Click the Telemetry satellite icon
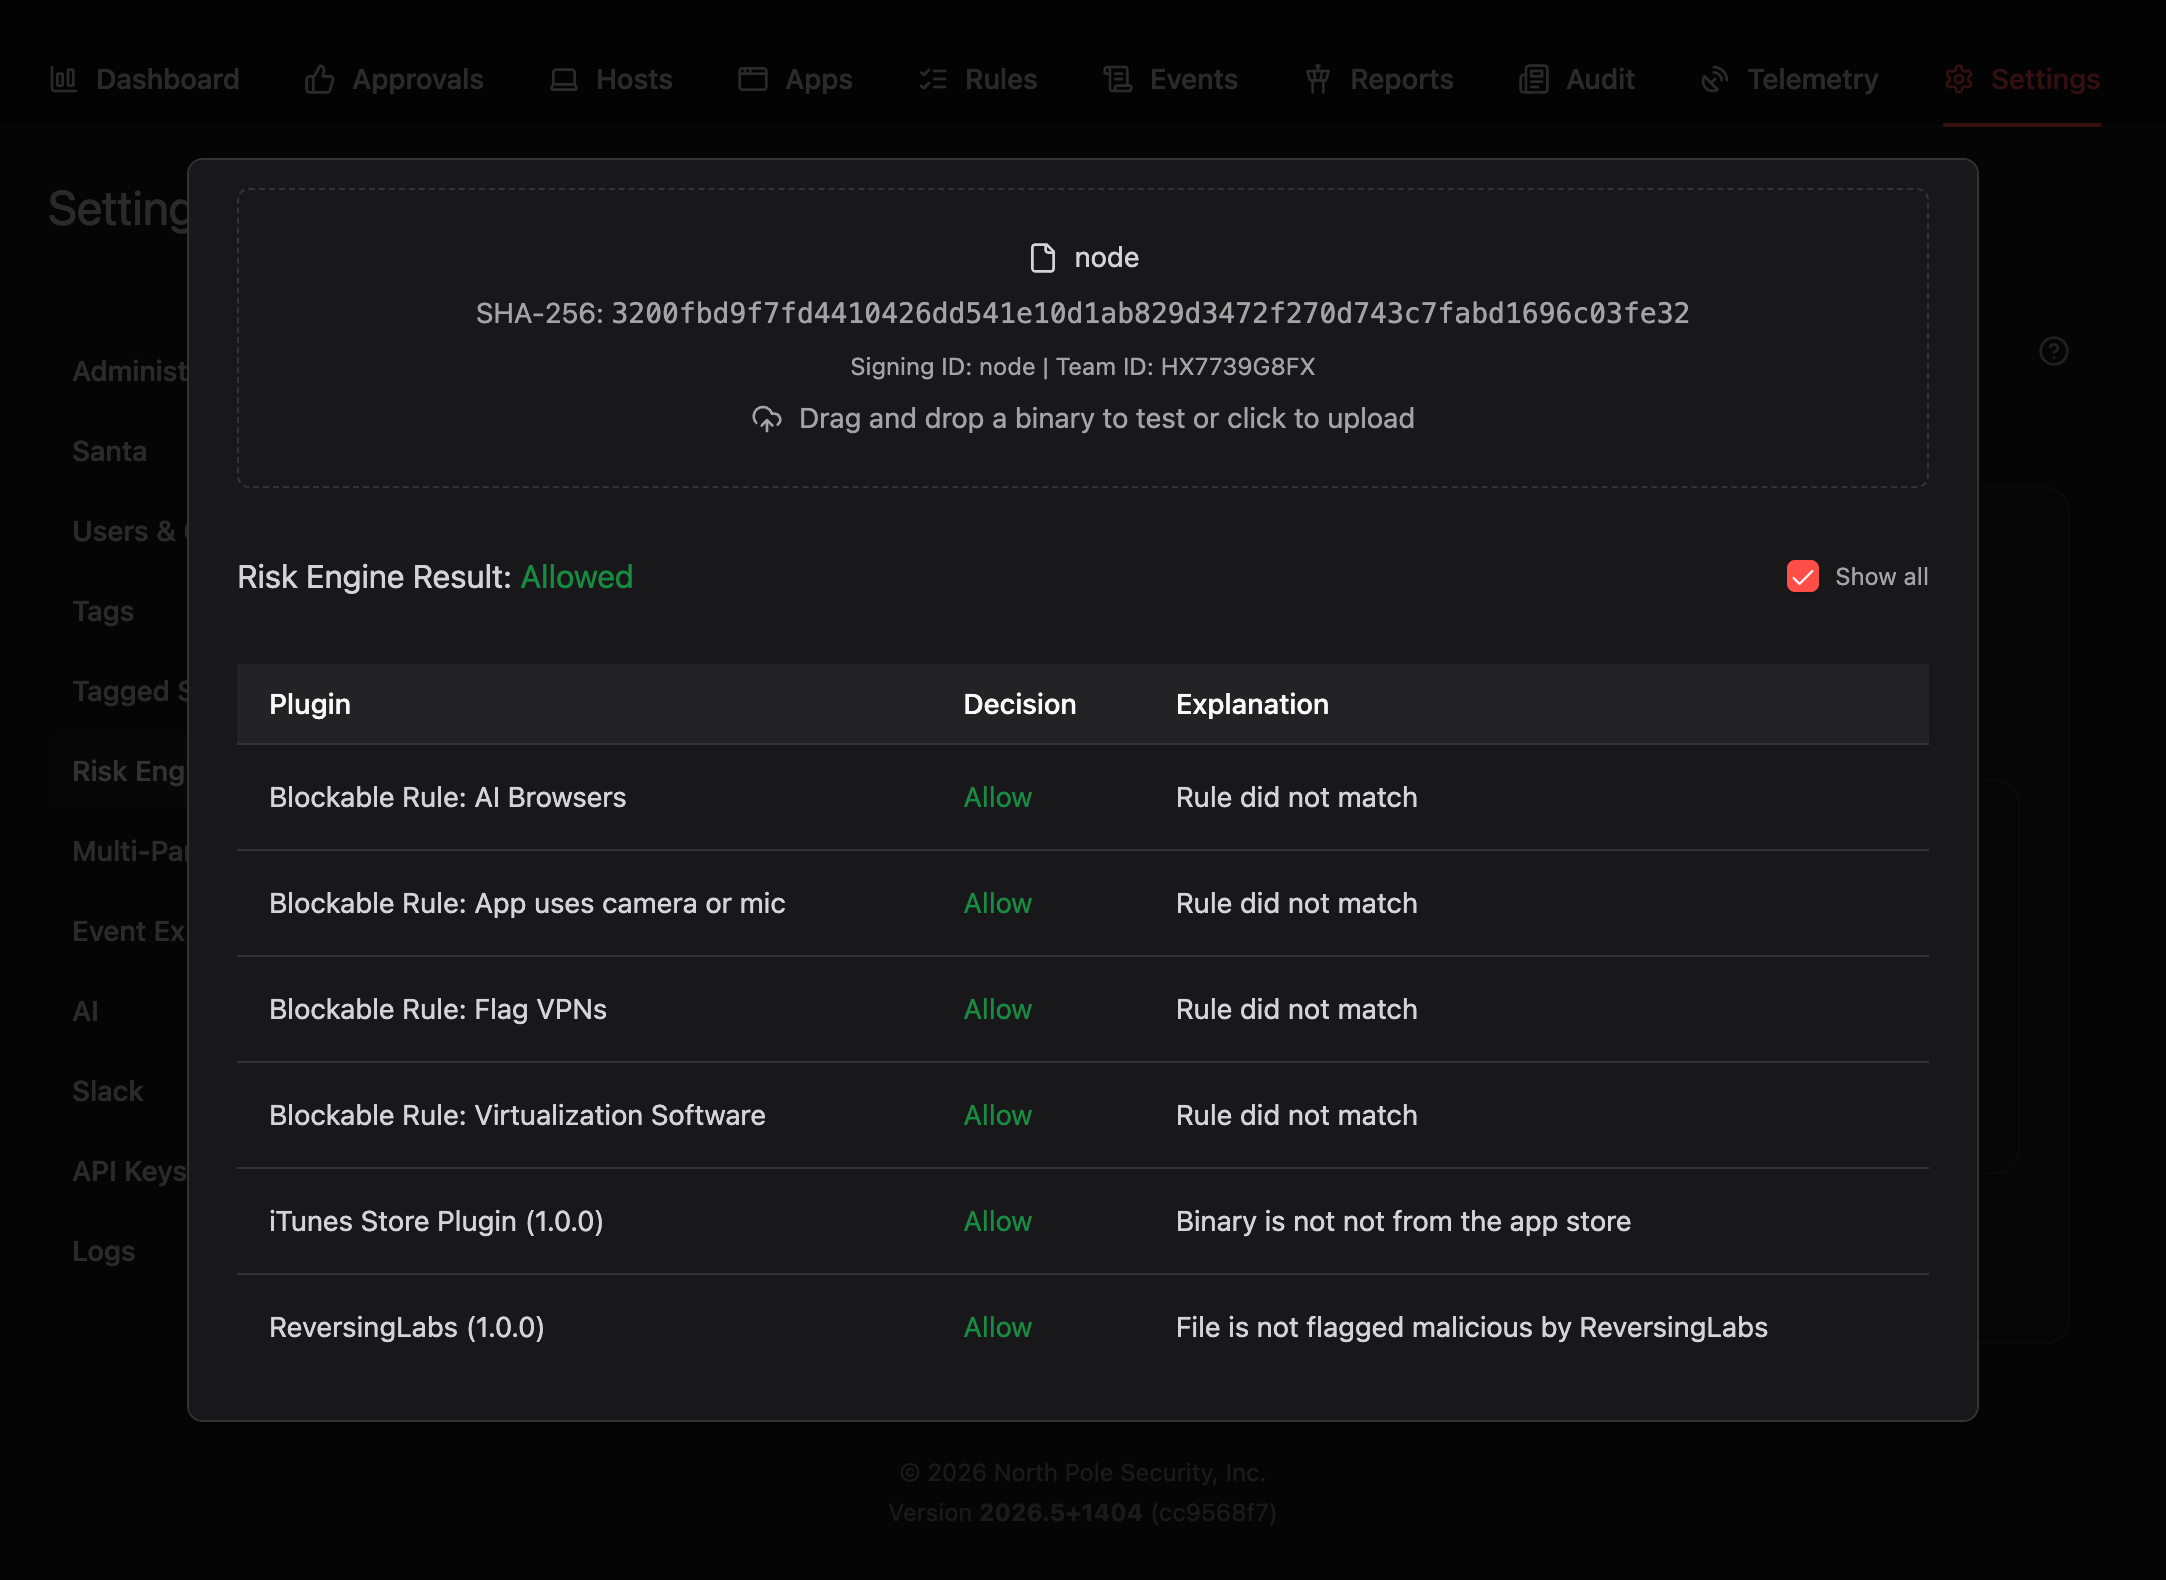The image size is (2166, 1580). [x=1715, y=79]
